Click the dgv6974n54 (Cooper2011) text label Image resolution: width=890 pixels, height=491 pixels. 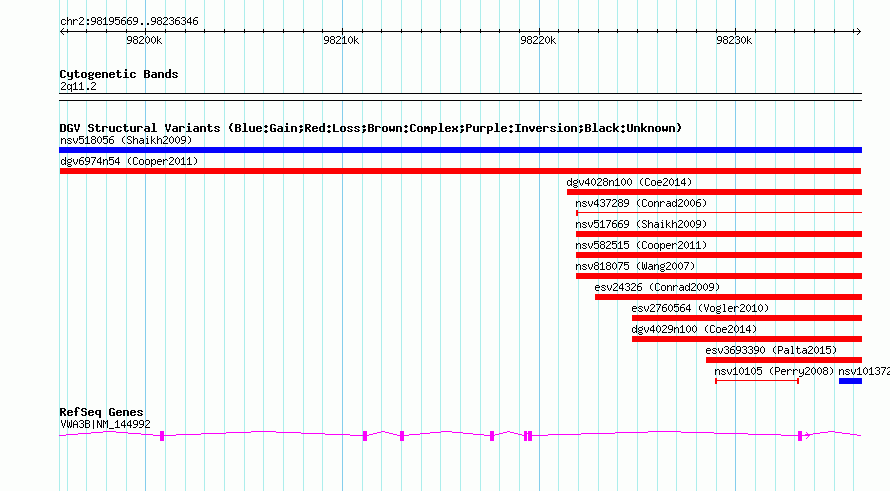coord(129,161)
